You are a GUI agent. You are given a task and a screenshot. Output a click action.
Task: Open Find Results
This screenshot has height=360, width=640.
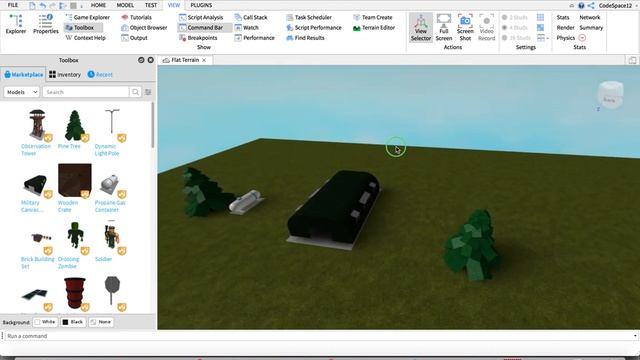(305, 38)
